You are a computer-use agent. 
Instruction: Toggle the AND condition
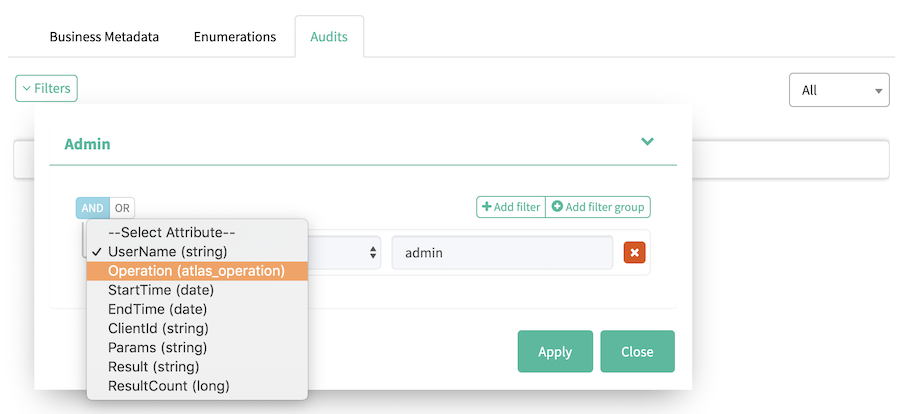point(92,208)
